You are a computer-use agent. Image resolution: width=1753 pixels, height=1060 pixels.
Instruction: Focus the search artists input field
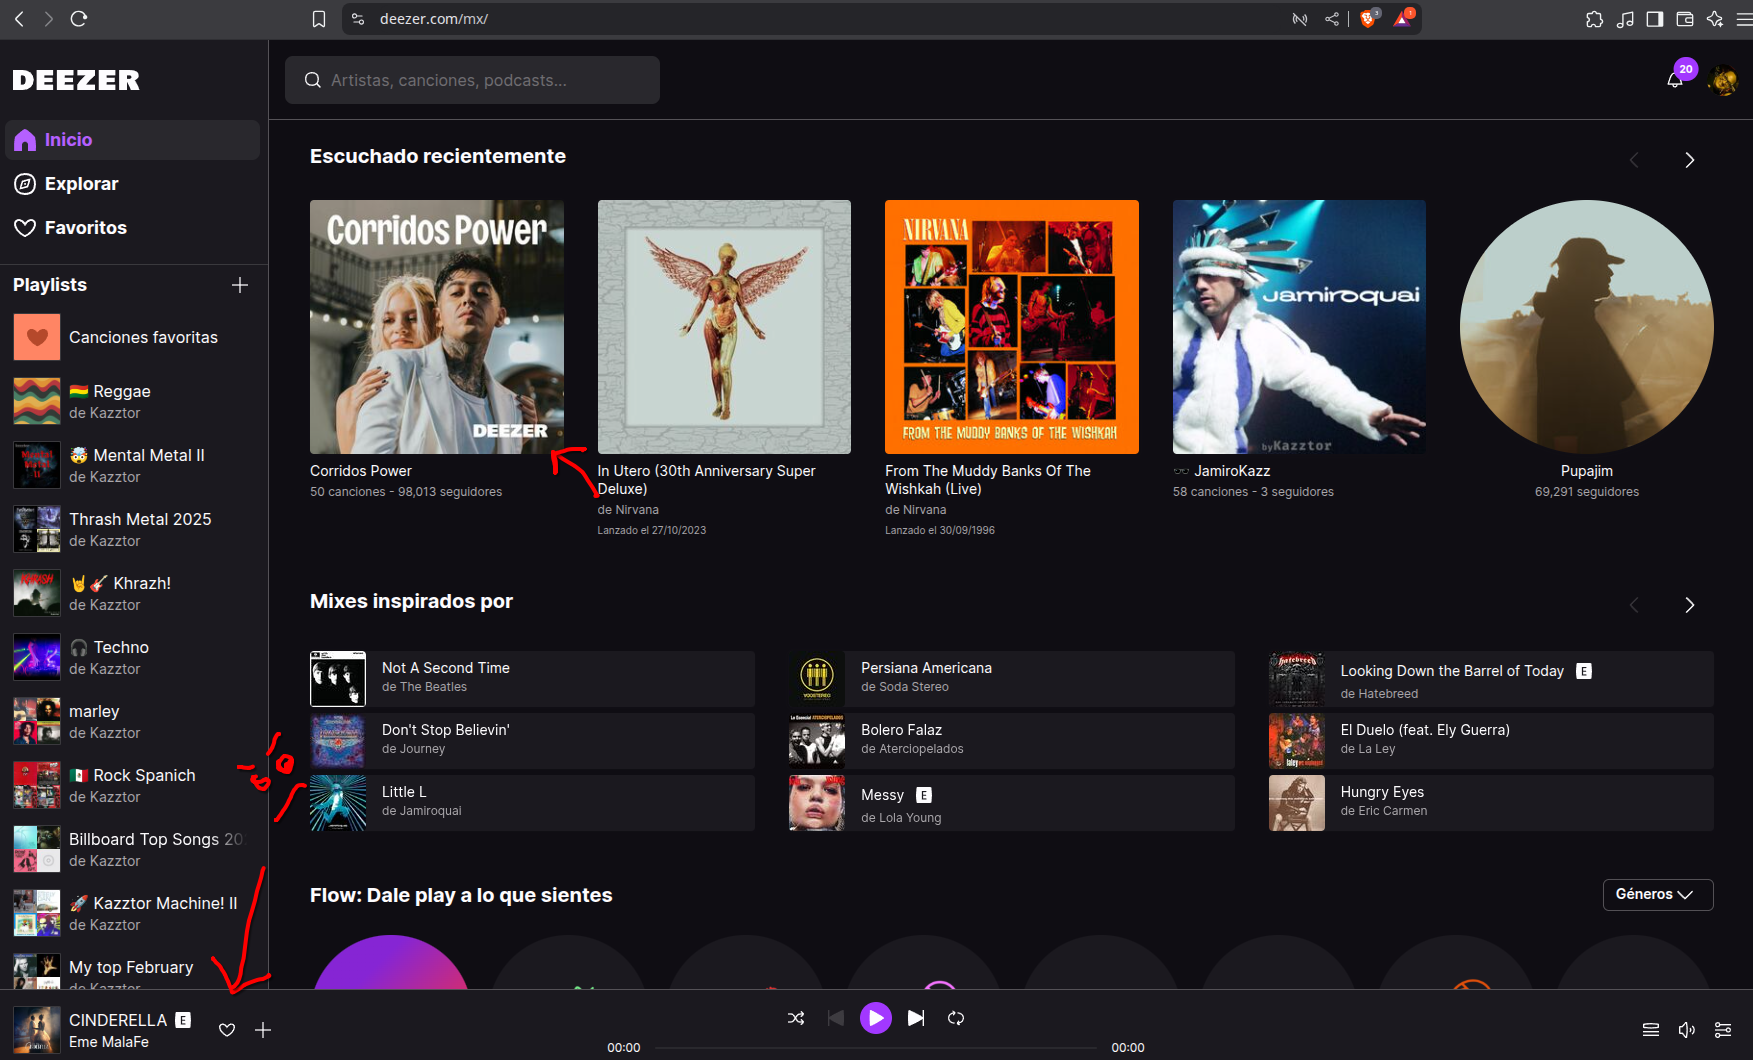pos(472,80)
